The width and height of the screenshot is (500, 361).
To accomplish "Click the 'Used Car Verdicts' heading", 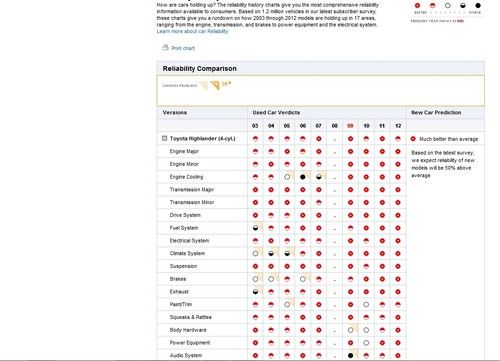I will 276,112.
